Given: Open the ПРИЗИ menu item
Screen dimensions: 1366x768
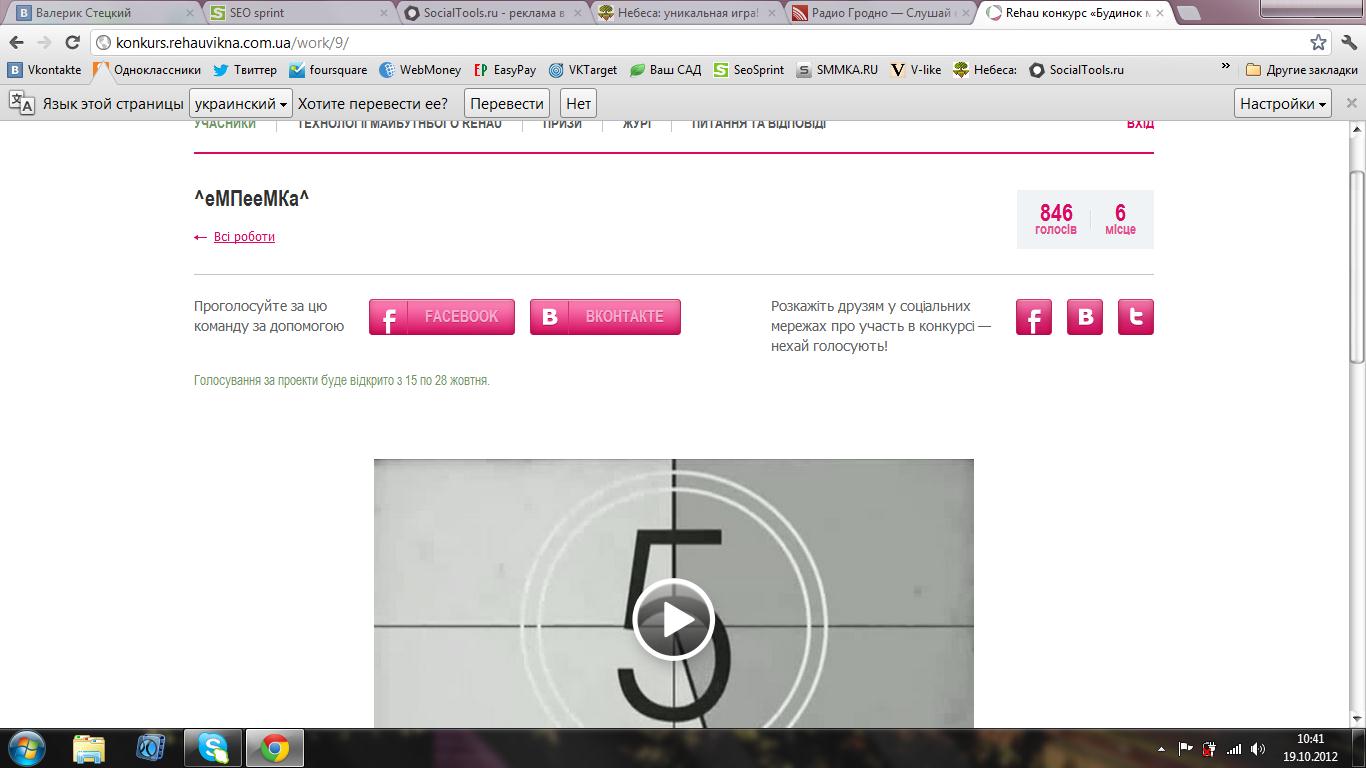Looking at the screenshot, I should [562, 124].
